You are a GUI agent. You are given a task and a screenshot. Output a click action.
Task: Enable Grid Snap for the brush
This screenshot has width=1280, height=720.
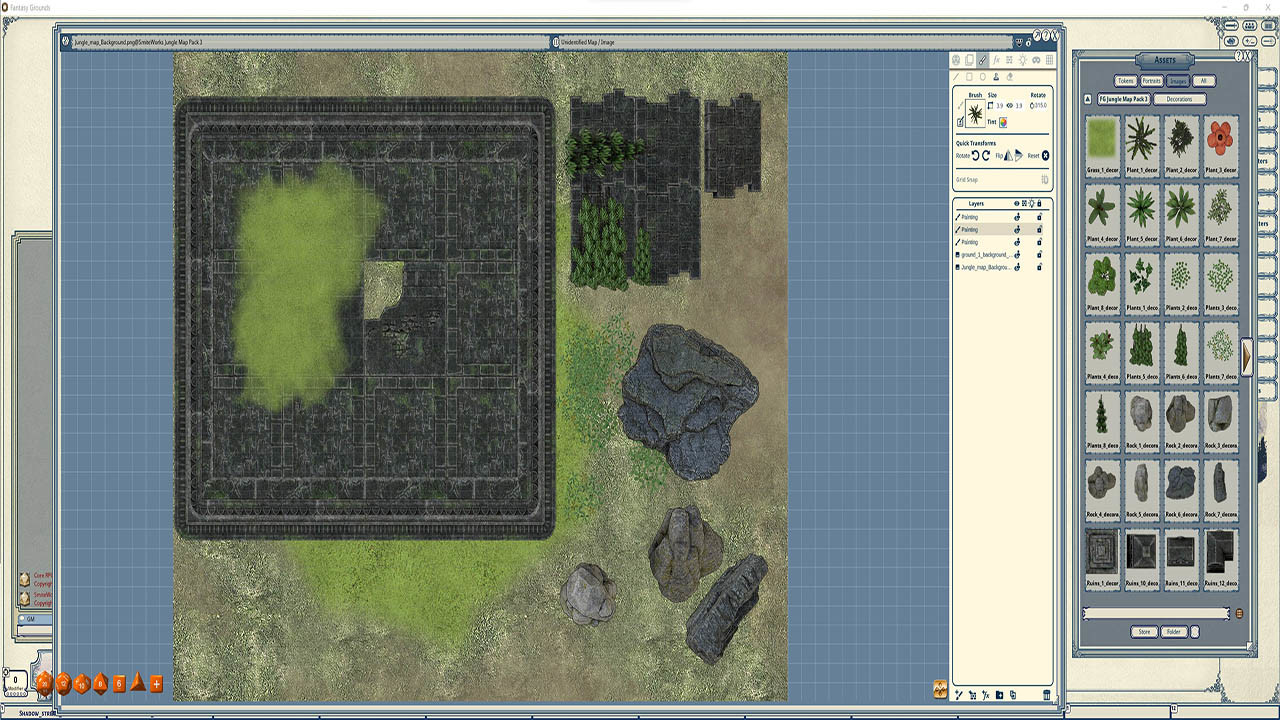[1045, 180]
